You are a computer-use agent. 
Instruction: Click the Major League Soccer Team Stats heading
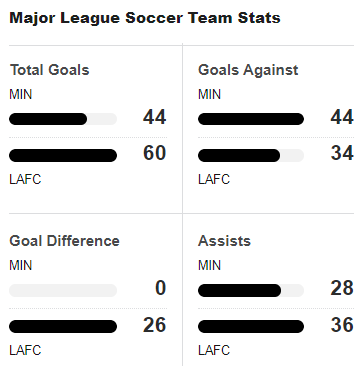point(145,18)
